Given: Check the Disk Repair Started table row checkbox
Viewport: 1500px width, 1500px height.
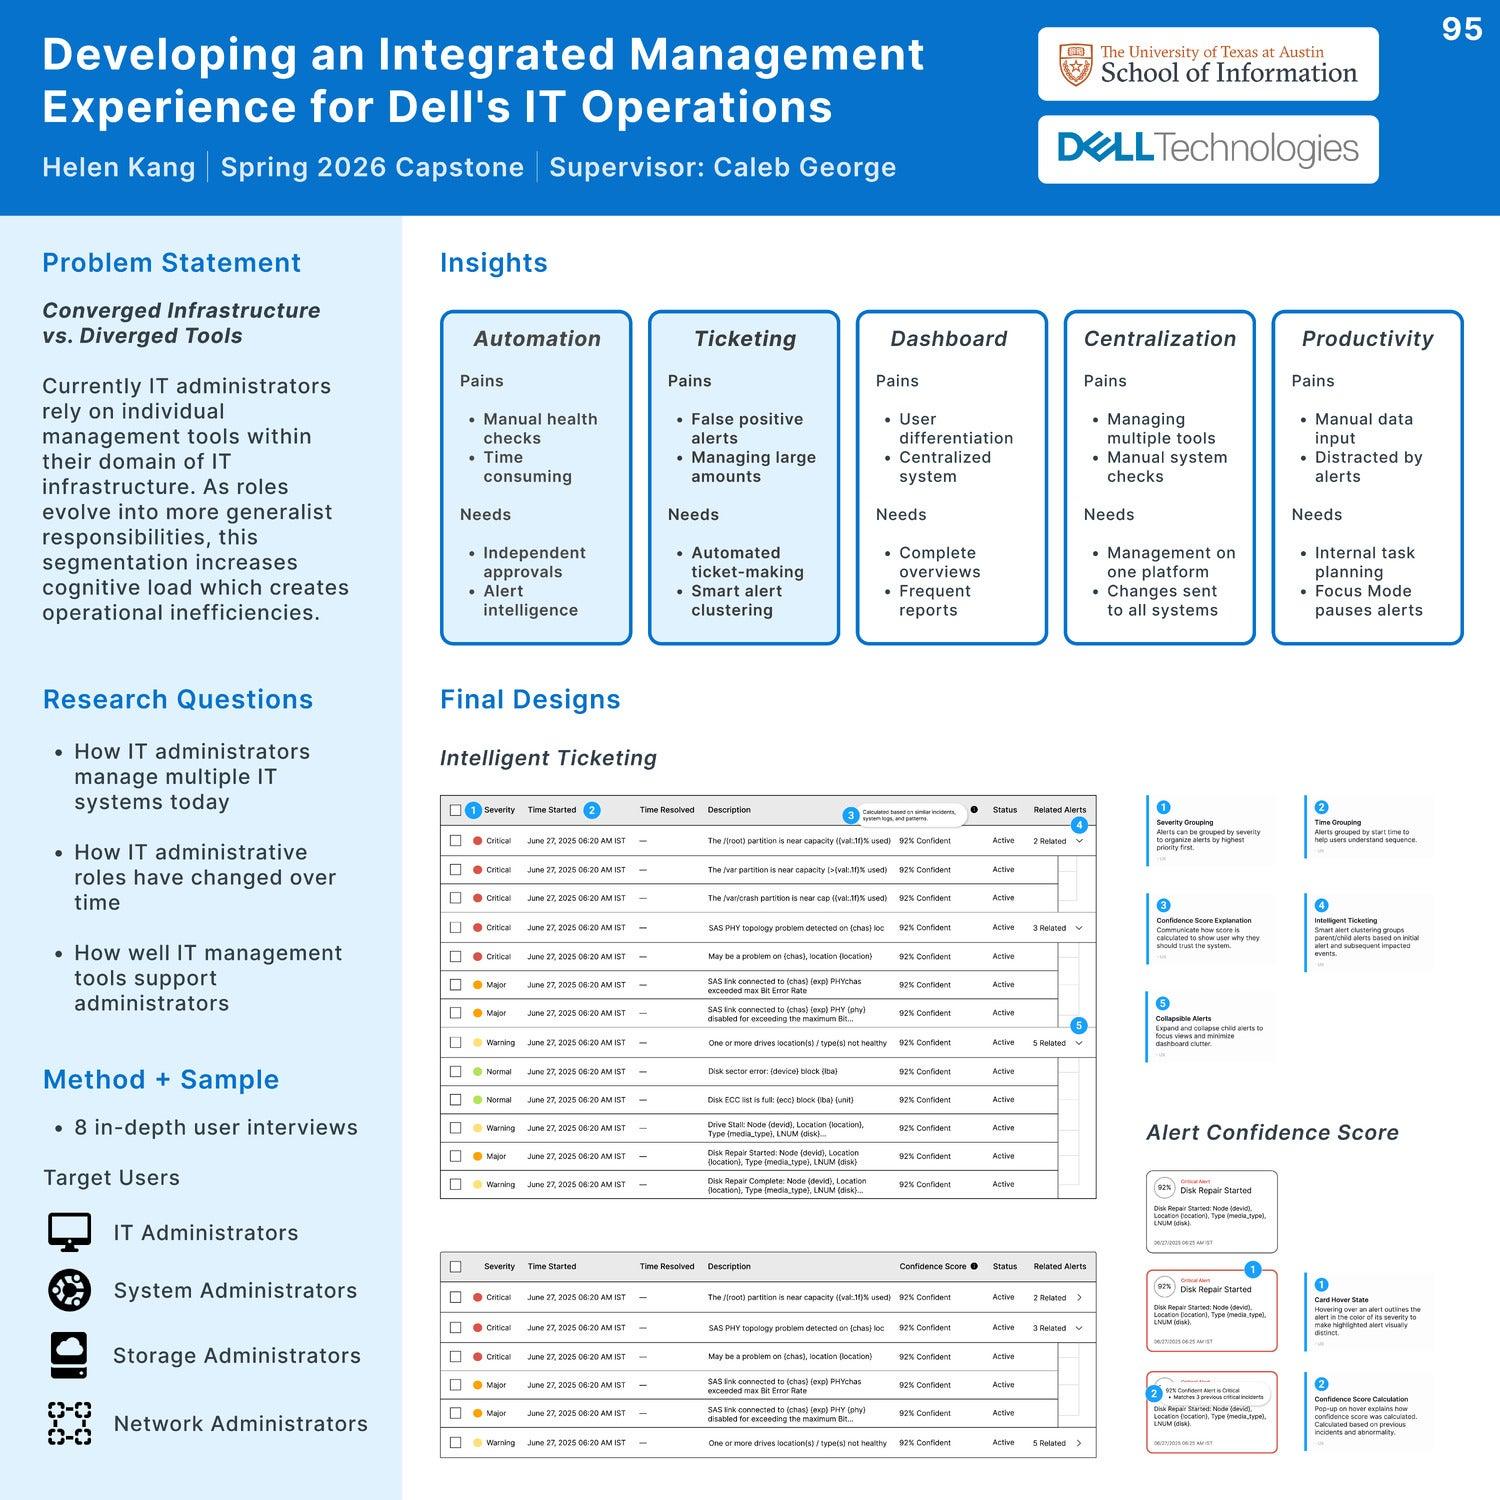Looking at the screenshot, I should [x=455, y=1156].
